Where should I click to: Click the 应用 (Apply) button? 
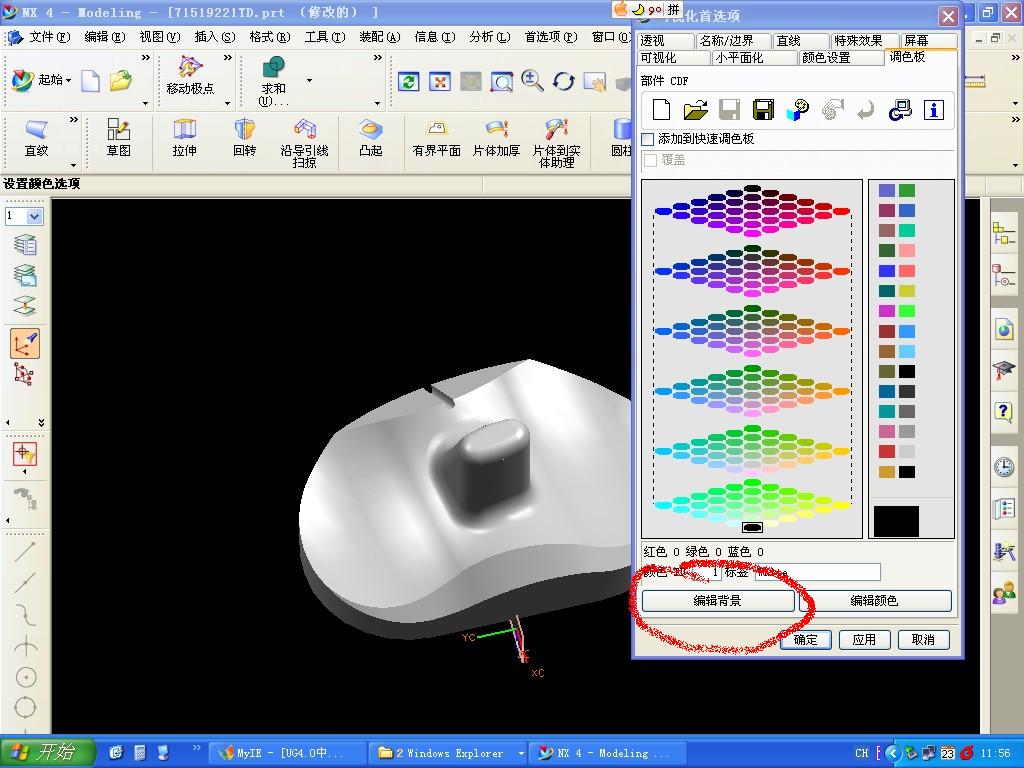click(864, 640)
